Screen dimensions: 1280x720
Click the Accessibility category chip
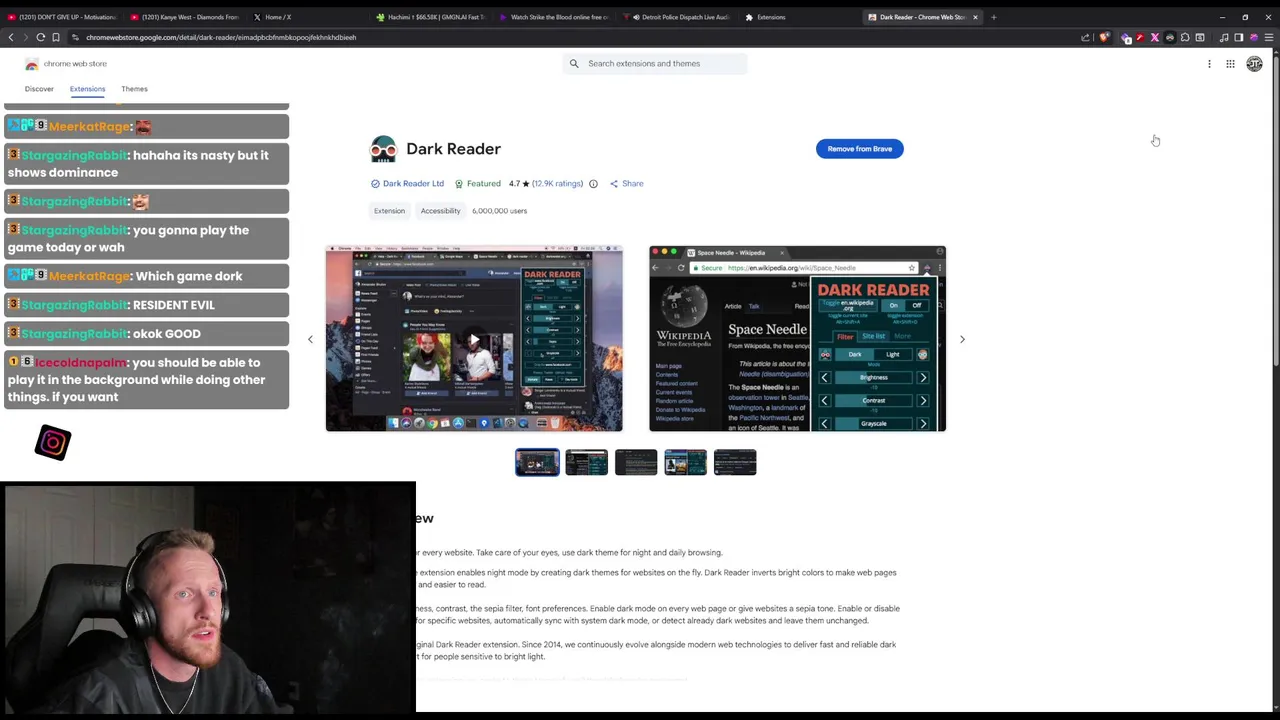[440, 211]
